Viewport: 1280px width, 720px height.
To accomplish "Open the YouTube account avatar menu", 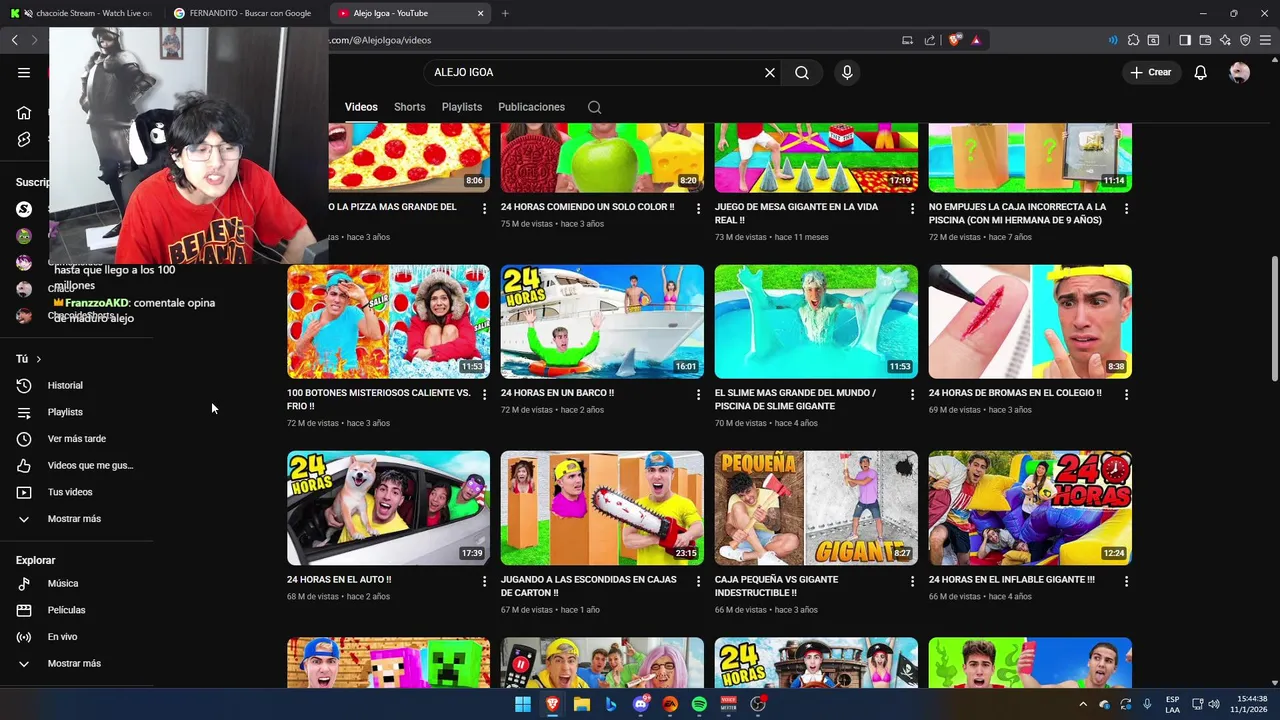I will click(1240, 72).
